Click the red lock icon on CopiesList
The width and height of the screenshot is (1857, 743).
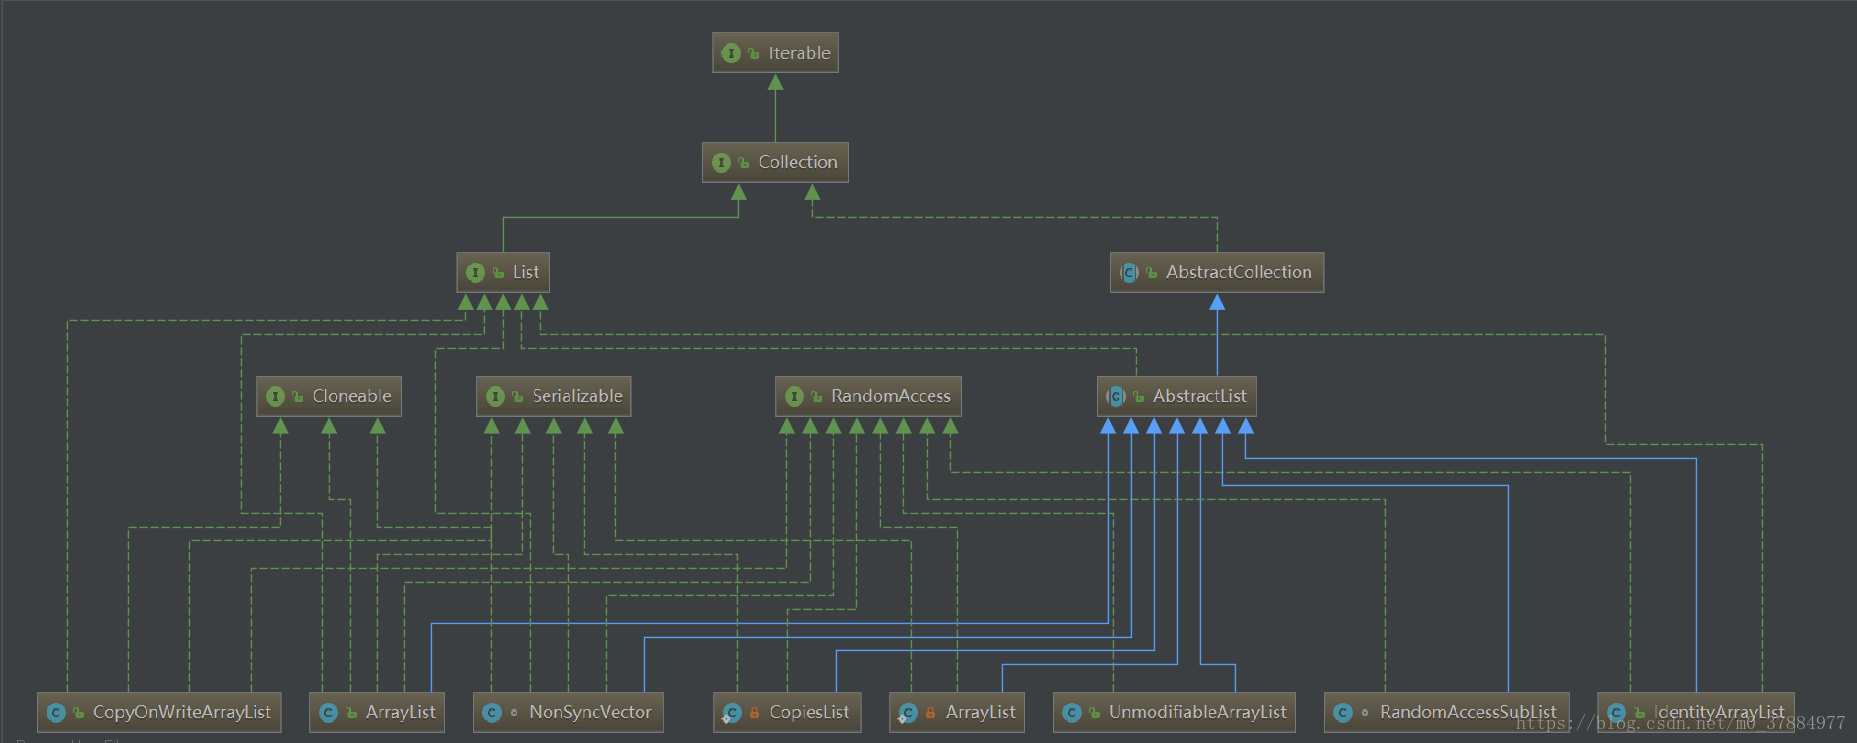coord(754,712)
